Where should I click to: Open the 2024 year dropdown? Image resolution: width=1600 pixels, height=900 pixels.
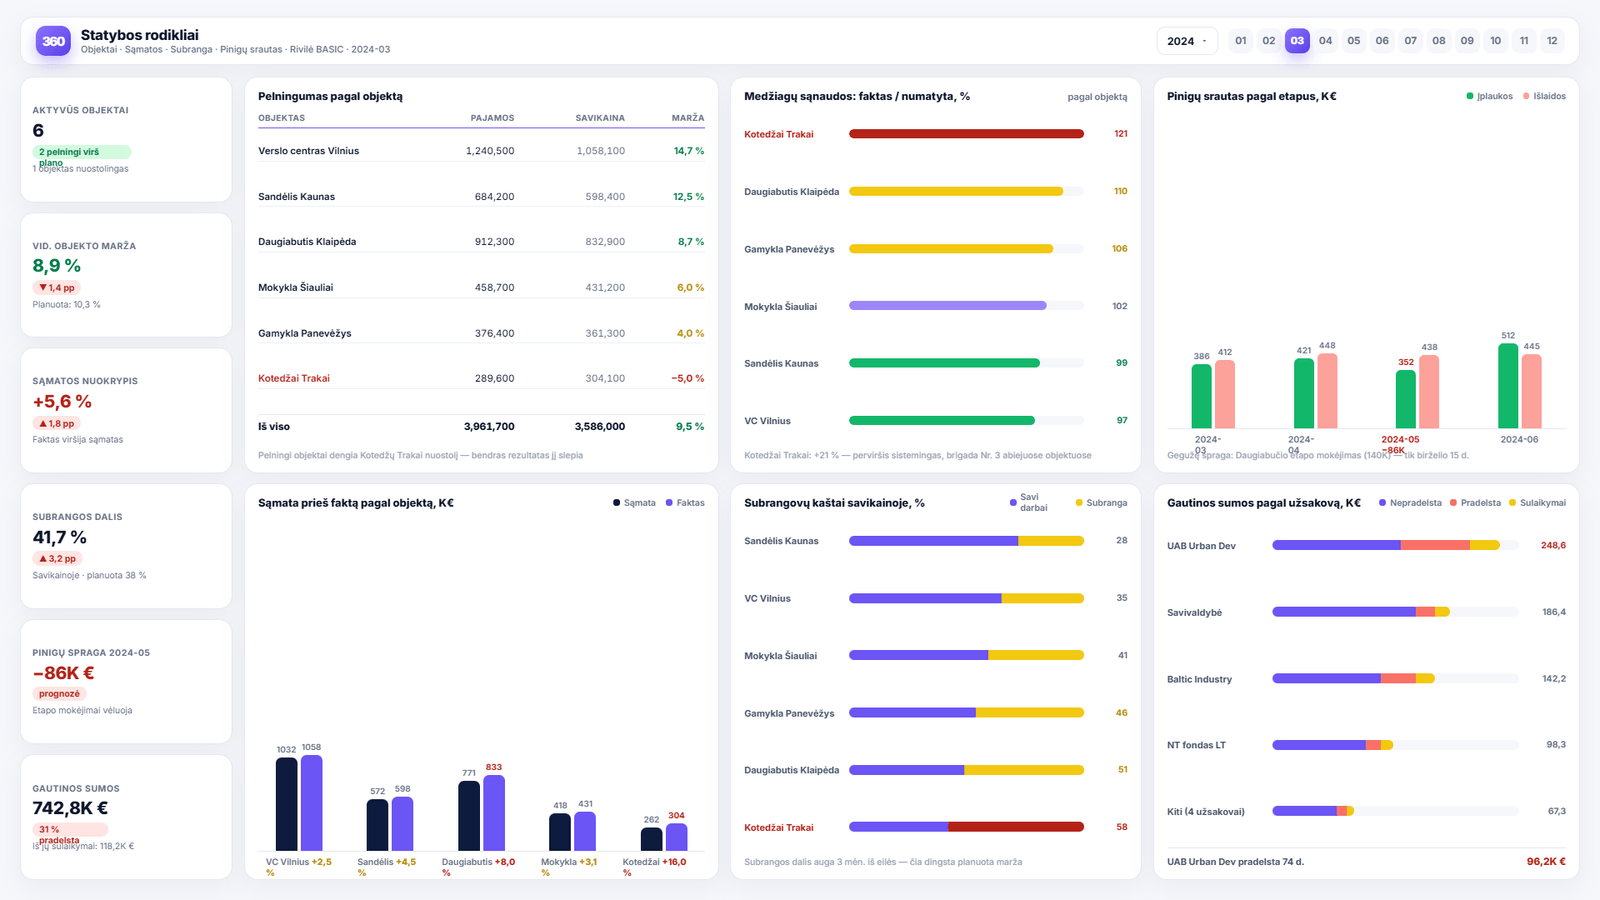(x=1187, y=41)
